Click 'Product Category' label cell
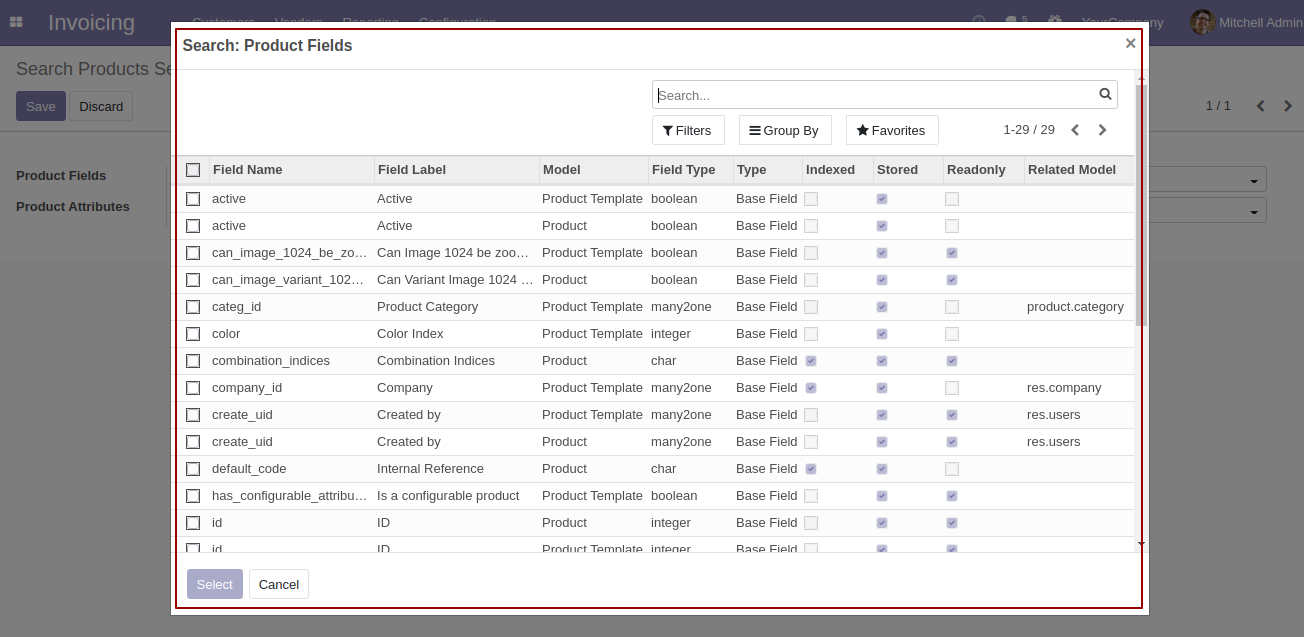Viewport: 1304px width, 637px height. 427,307
